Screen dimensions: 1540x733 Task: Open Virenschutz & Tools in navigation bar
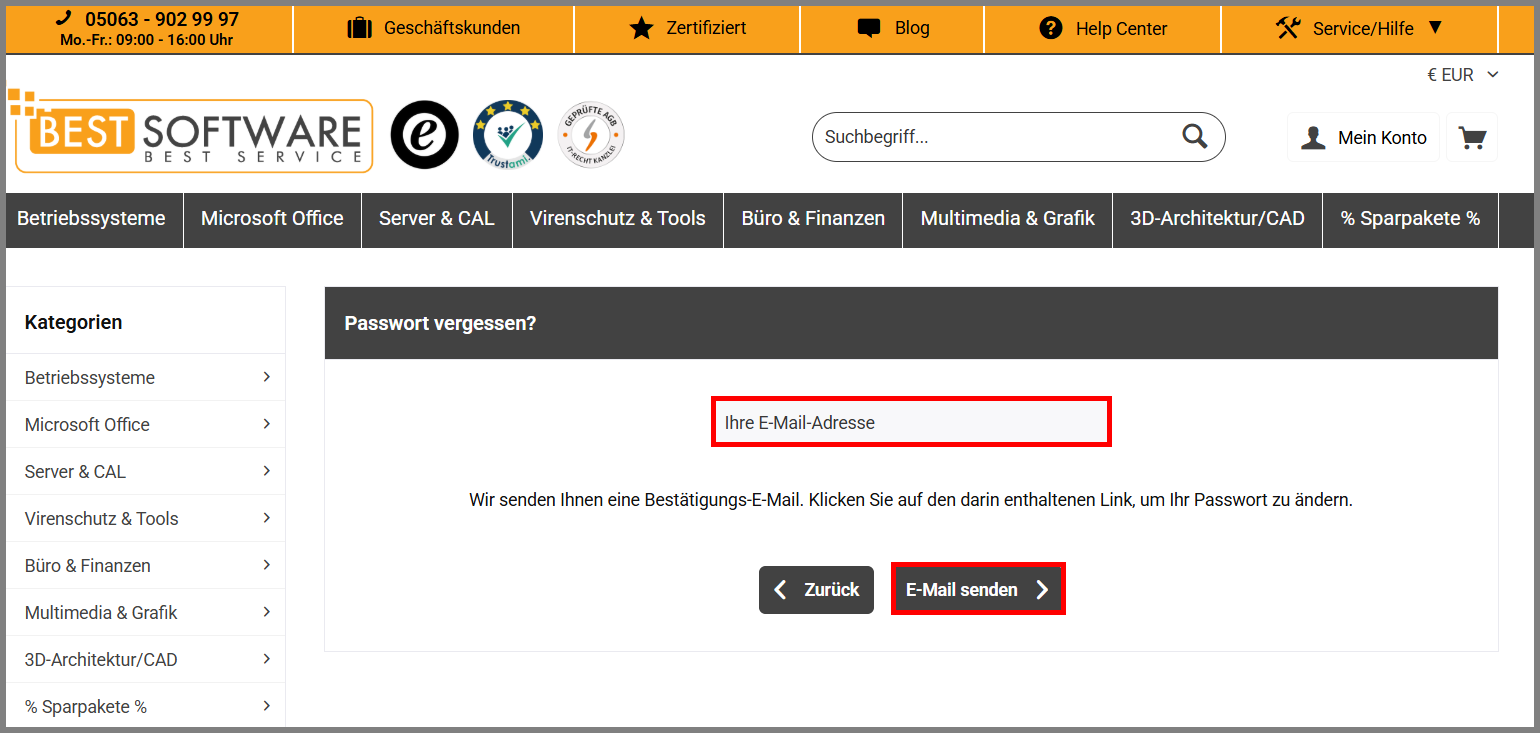tap(618, 219)
